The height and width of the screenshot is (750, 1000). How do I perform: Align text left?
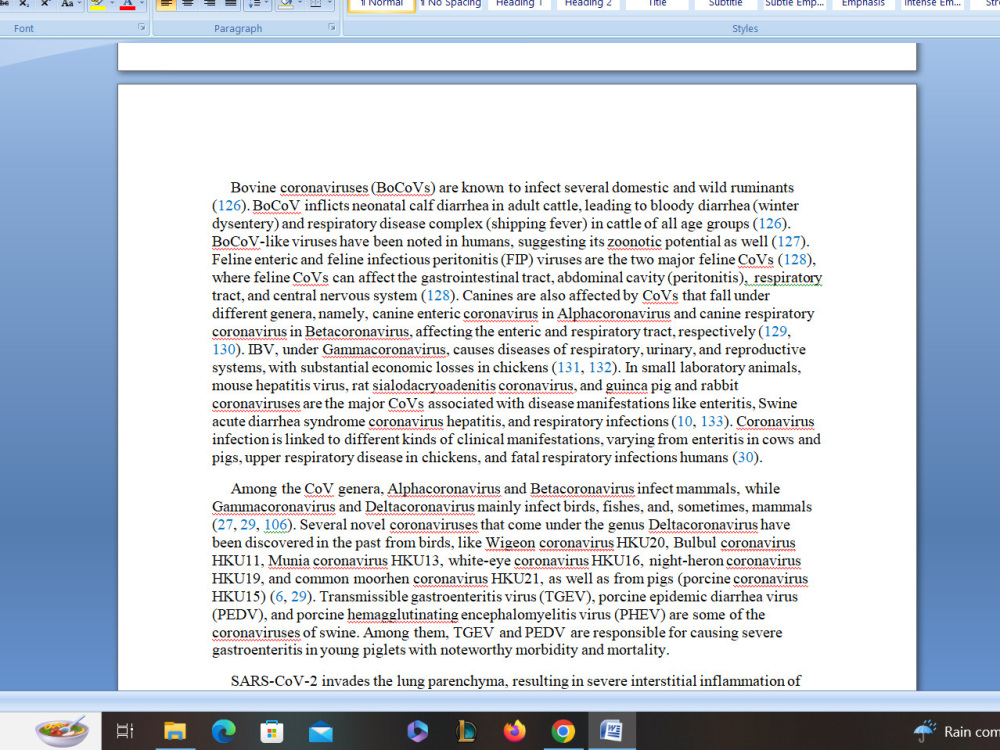(x=166, y=4)
